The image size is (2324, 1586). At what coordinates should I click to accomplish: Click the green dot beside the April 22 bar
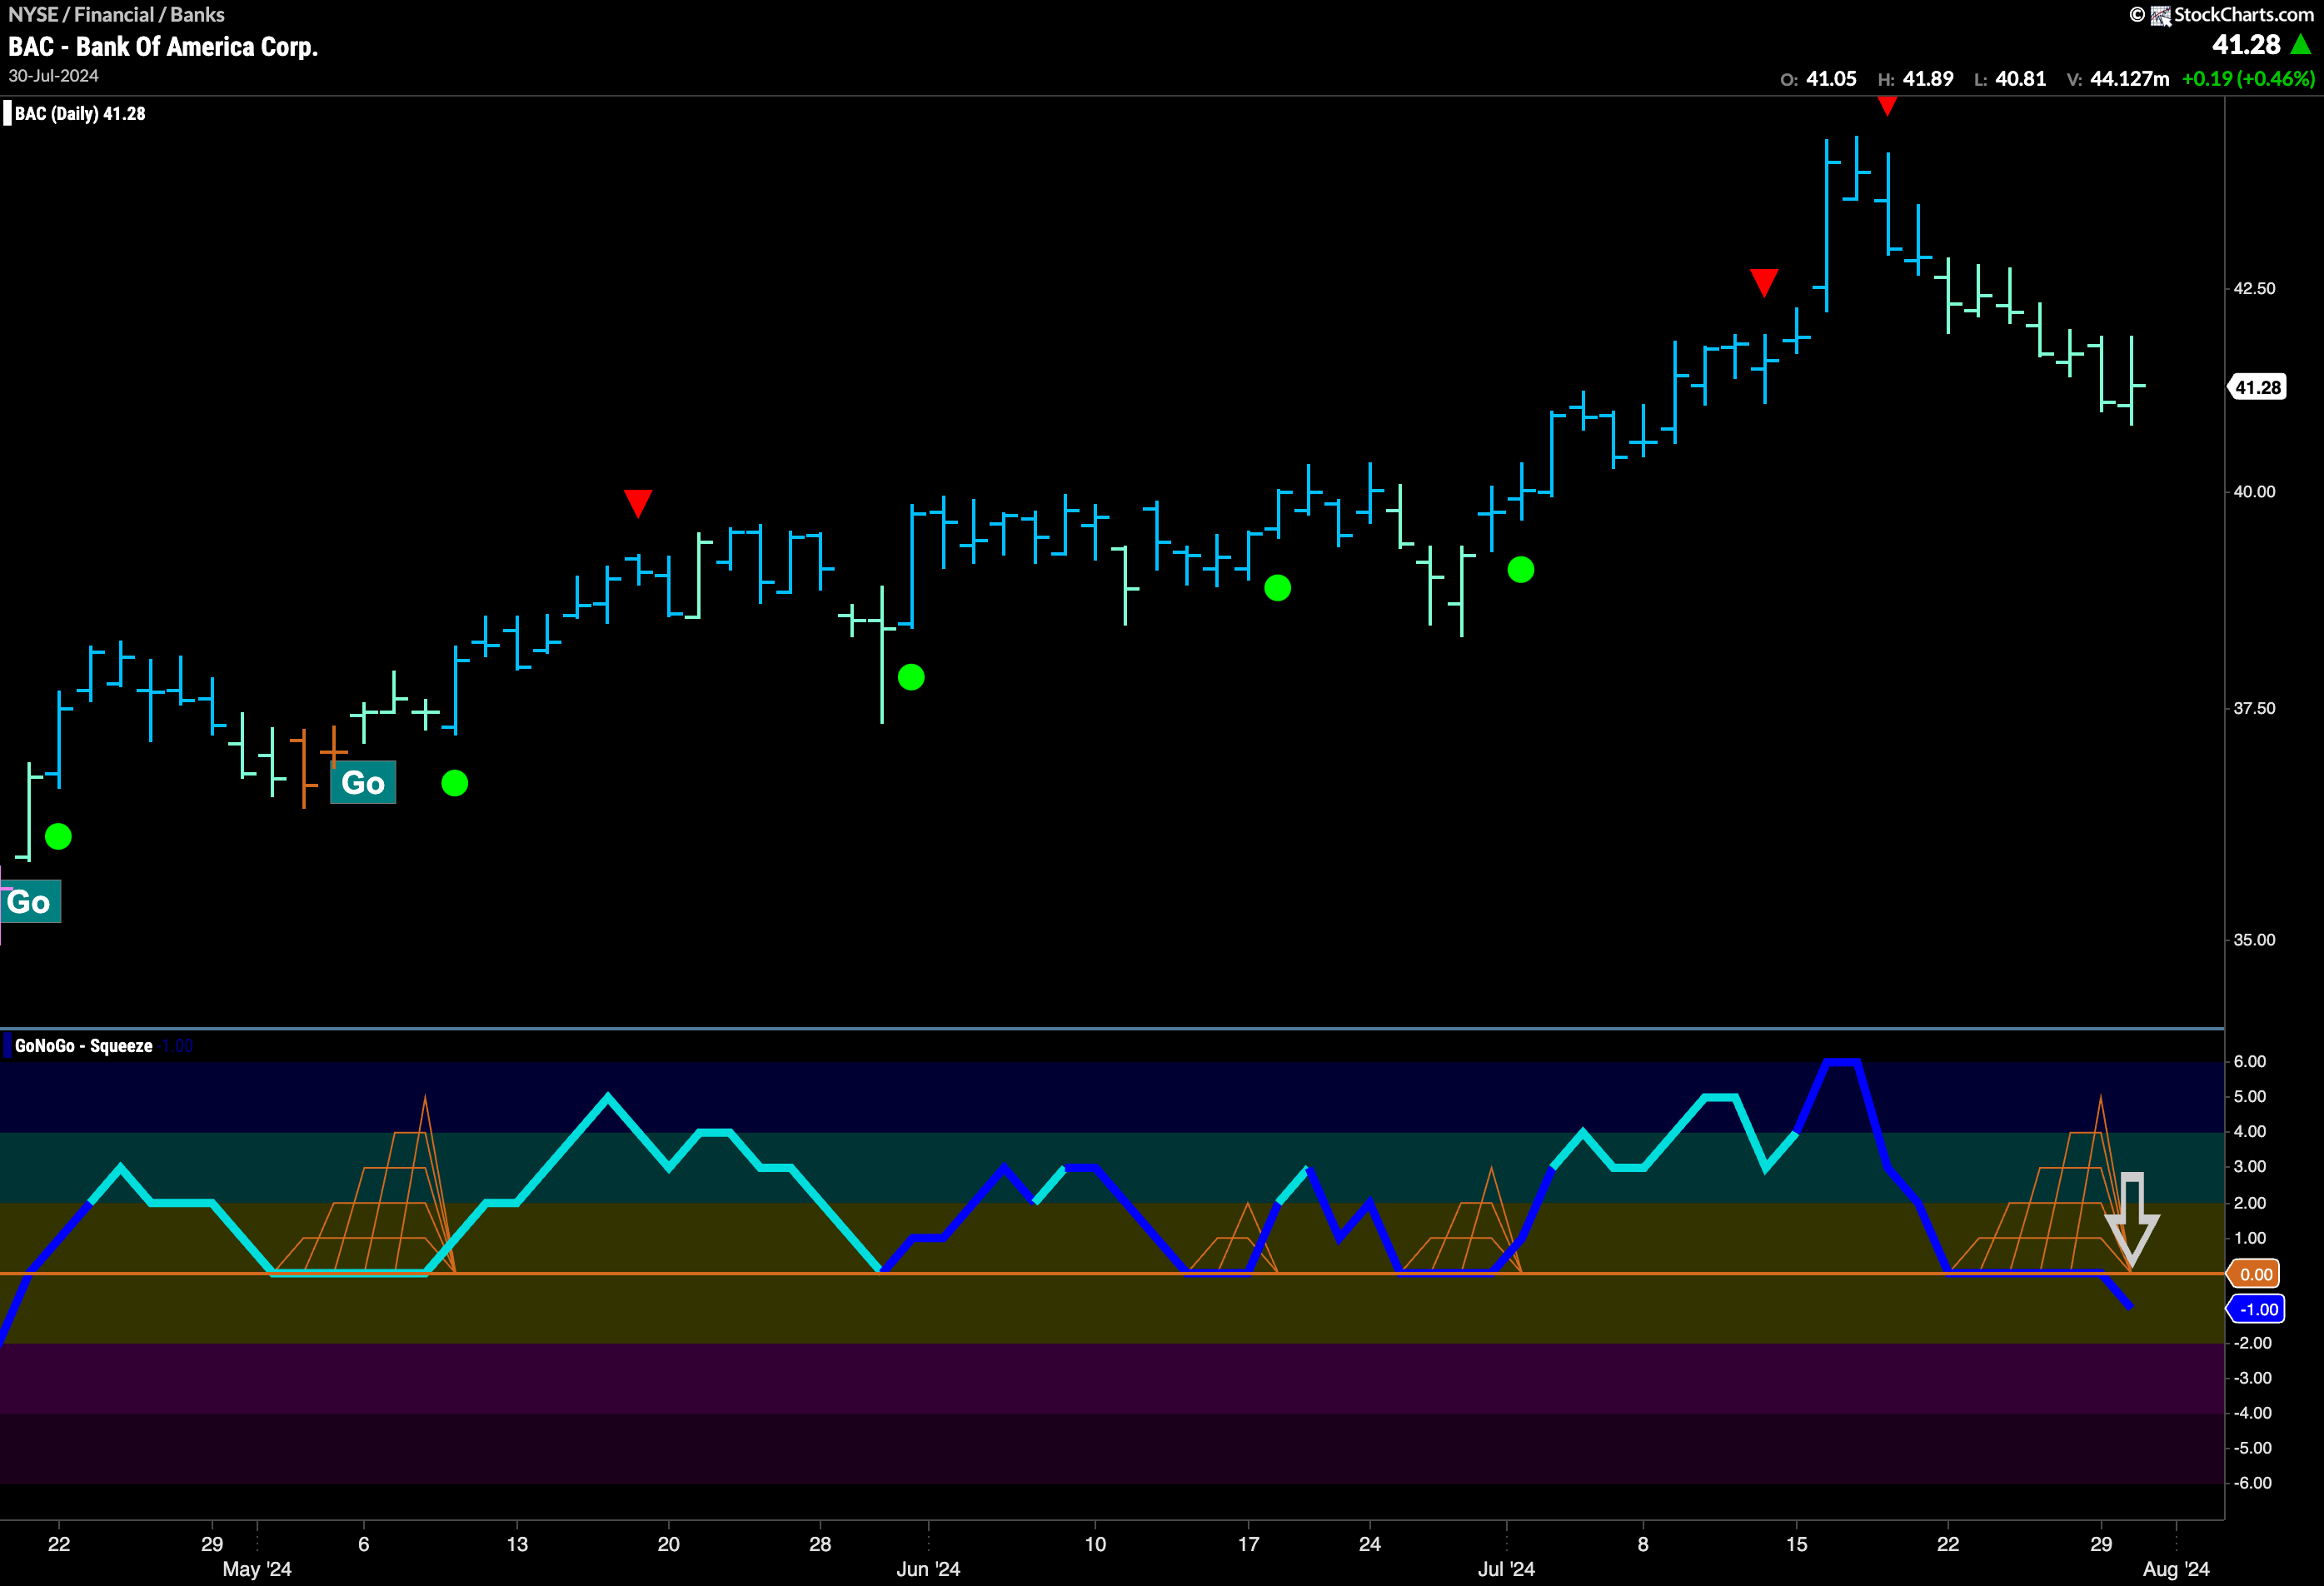[x=58, y=836]
